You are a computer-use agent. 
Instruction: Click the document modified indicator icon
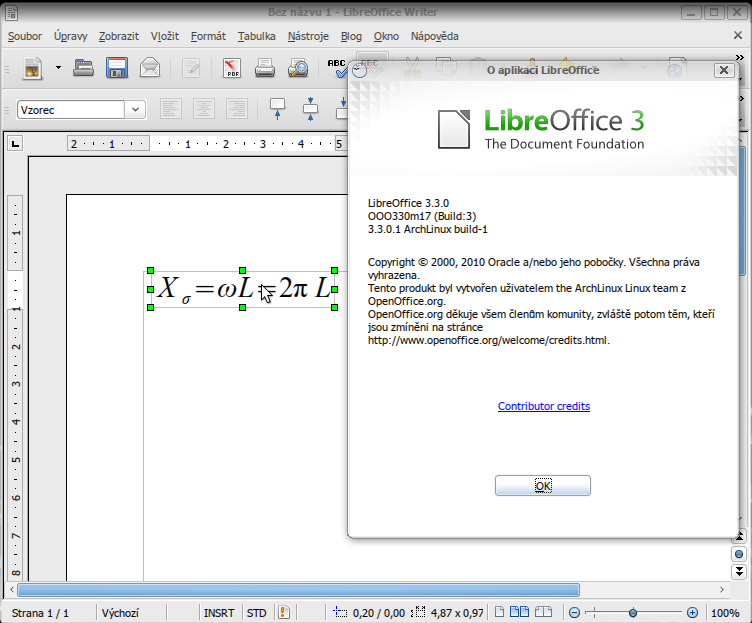coord(284,612)
